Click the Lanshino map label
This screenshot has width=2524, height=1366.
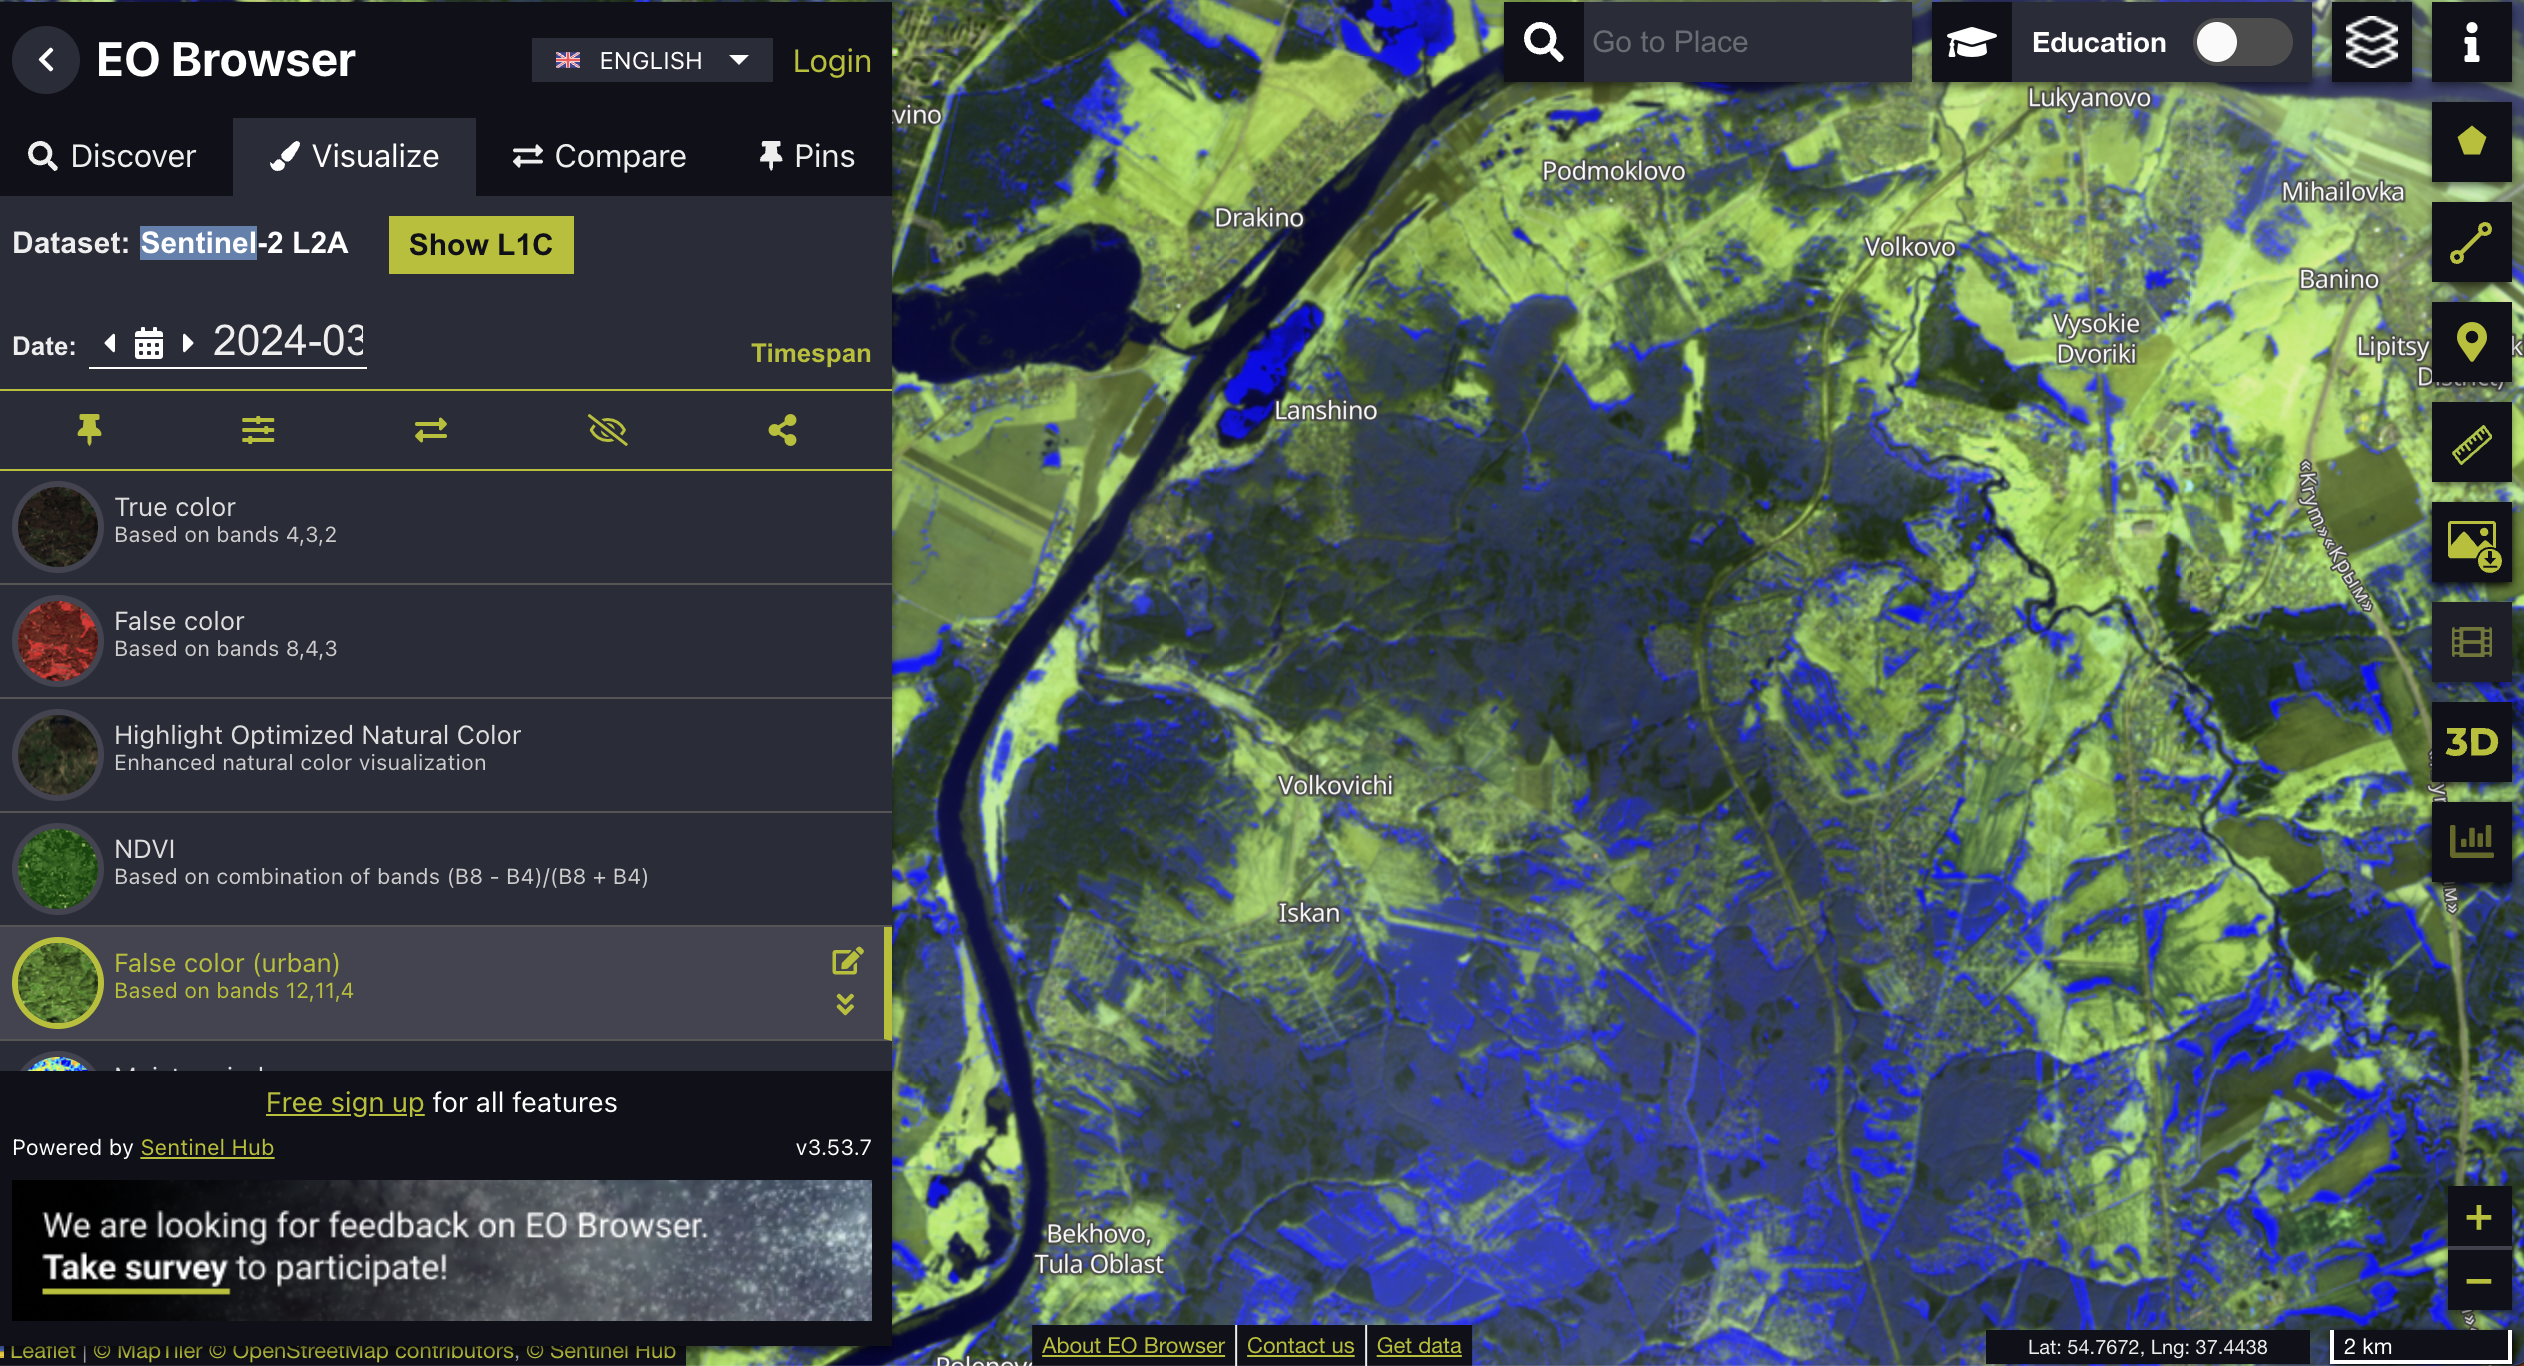tap(1325, 411)
